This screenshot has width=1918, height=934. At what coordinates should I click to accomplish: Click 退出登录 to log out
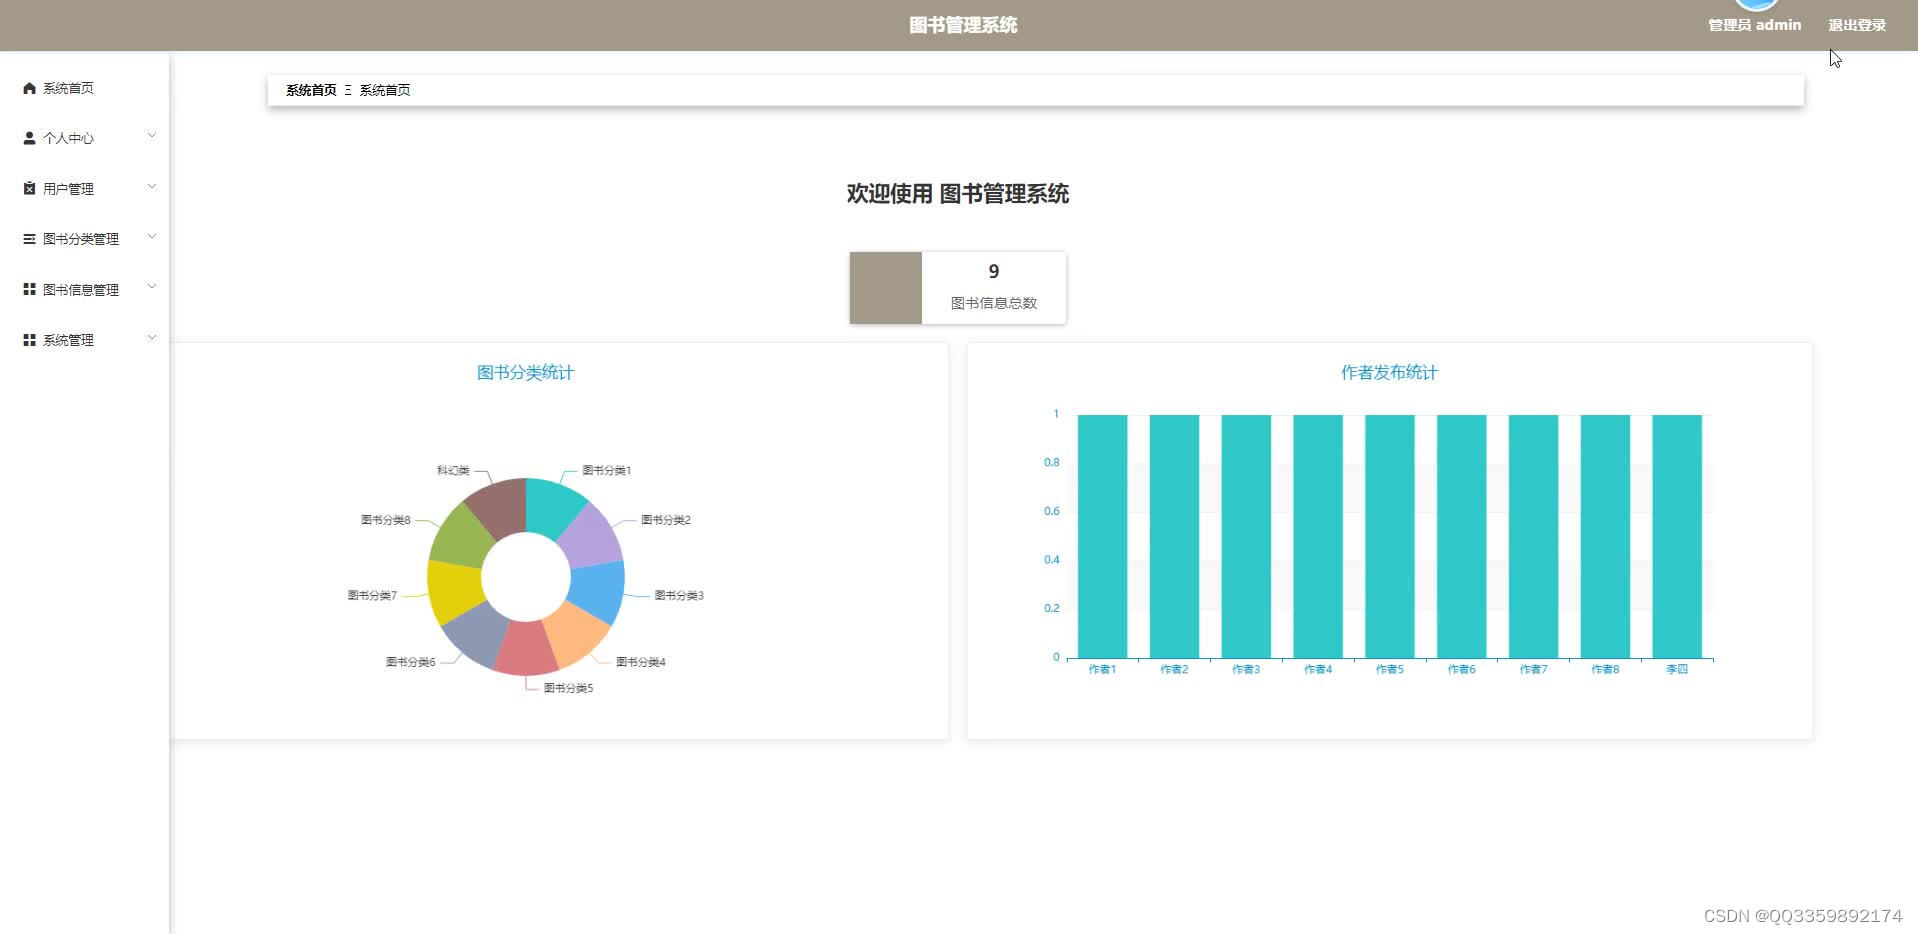[x=1857, y=25]
